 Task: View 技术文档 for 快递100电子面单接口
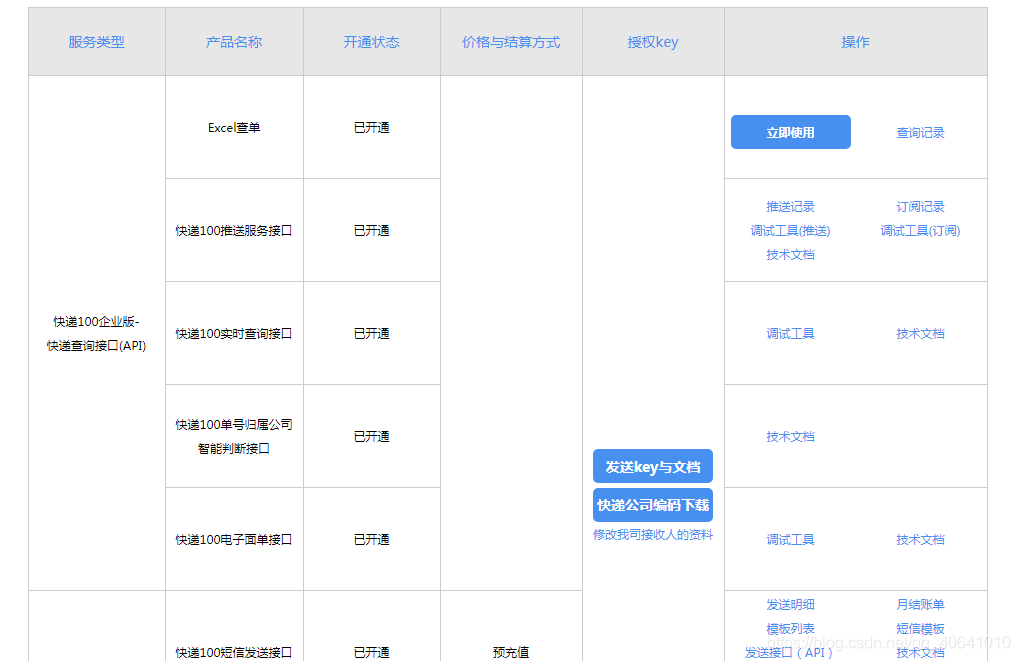919,539
